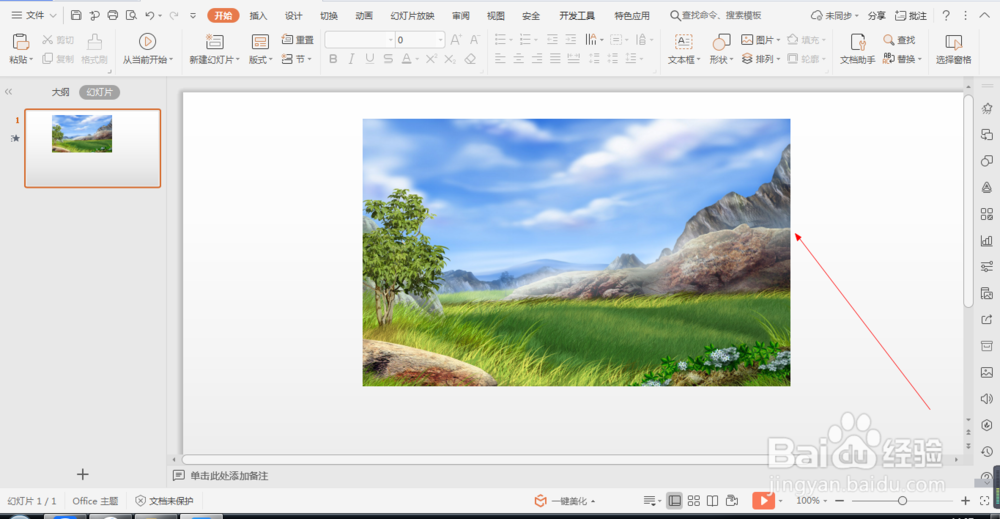Click the Comments (批注) button

tap(911, 15)
